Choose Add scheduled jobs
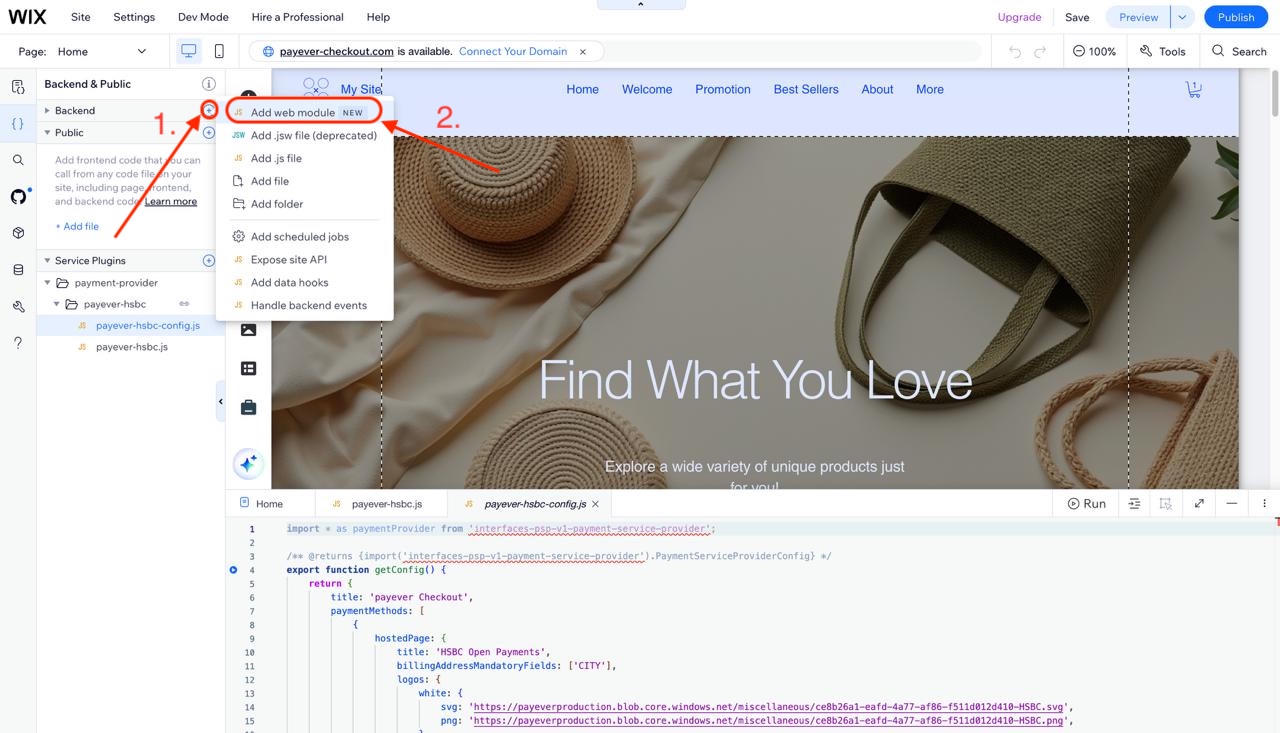This screenshot has height=733, width=1280. (x=304, y=237)
